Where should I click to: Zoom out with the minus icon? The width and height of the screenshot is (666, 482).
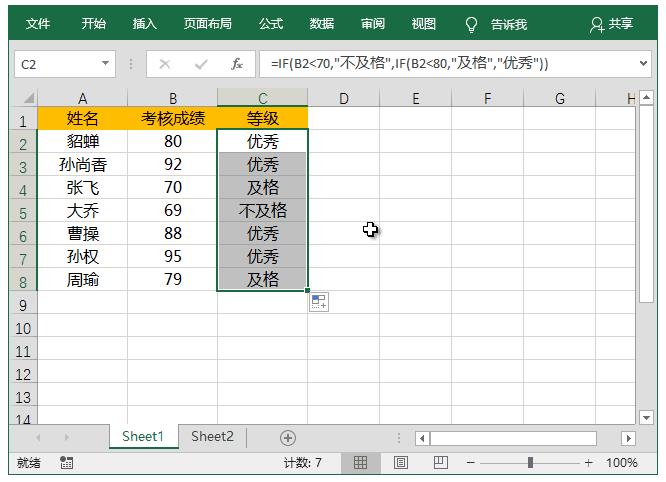pos(471,462)
